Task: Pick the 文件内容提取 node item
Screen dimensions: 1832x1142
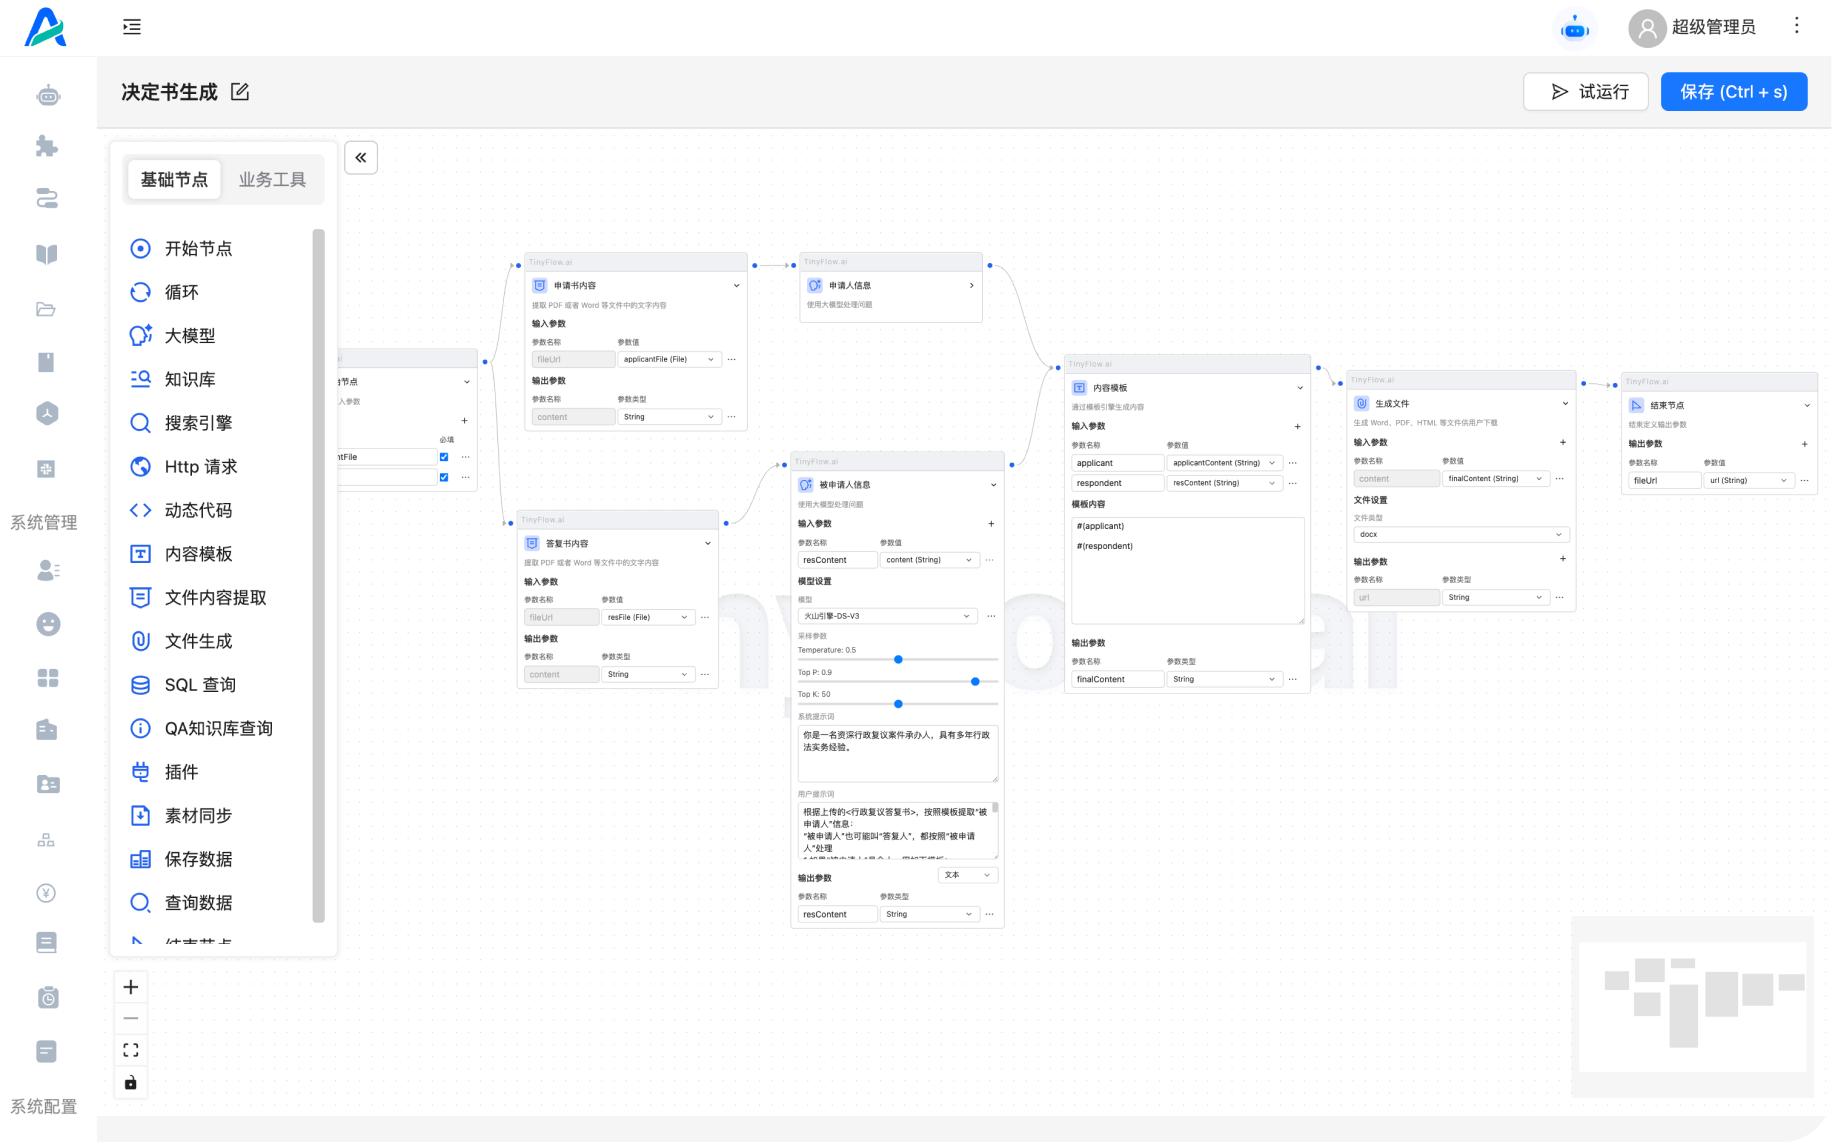Action: coord(215,598)
